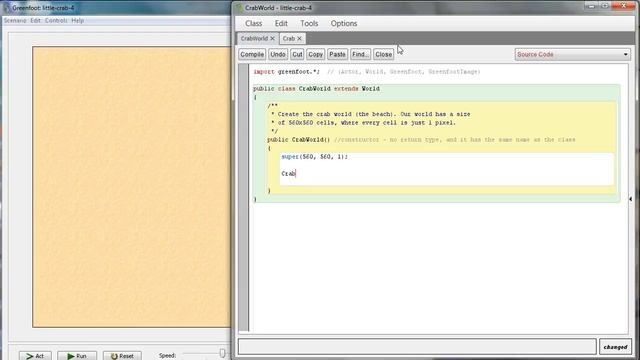Click the line 'super(560, 560, 1);'

pyautogui.click(x=314, y=157)
